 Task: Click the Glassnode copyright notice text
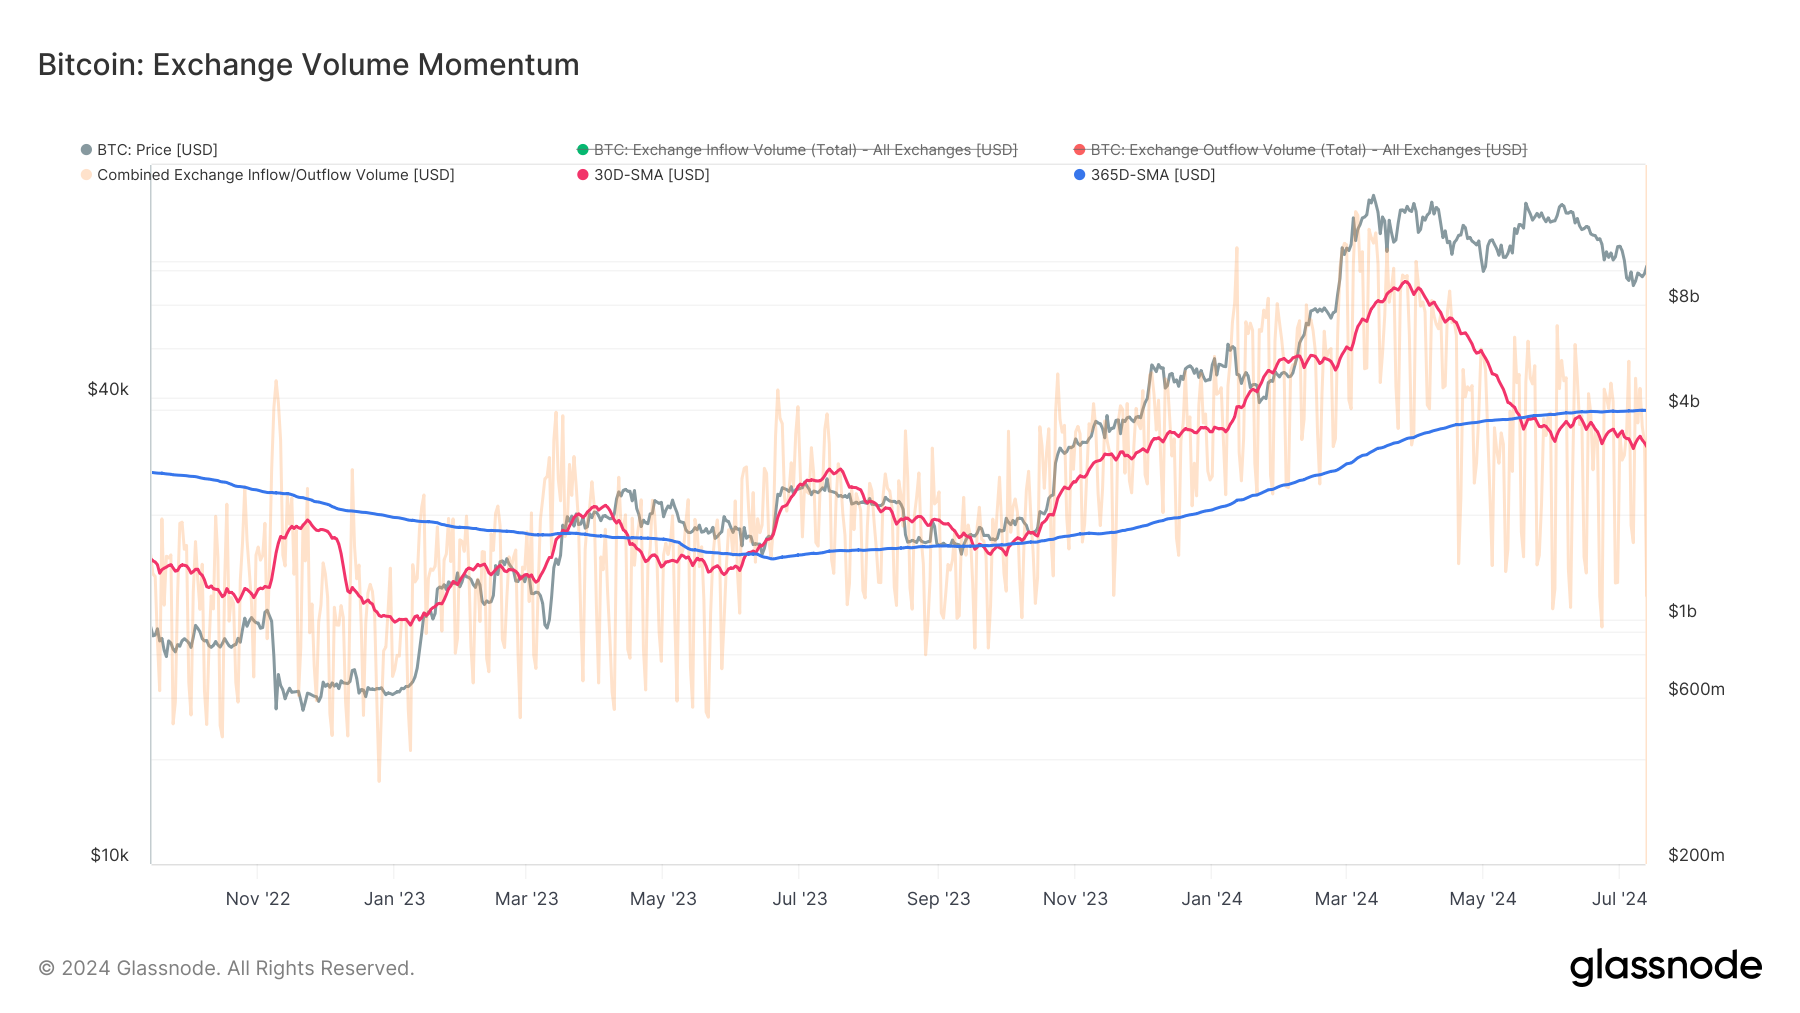click(x=226, y=968)
